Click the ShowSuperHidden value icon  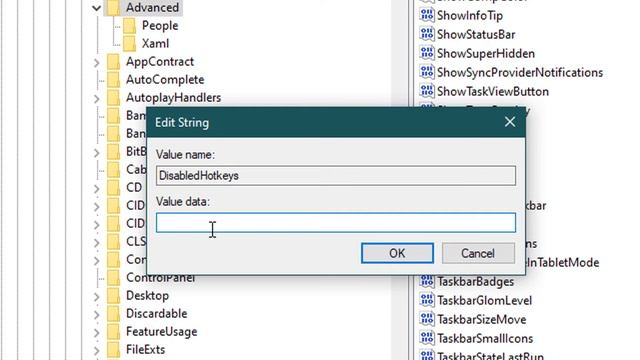pyautogui.click(x=427, y=53)
